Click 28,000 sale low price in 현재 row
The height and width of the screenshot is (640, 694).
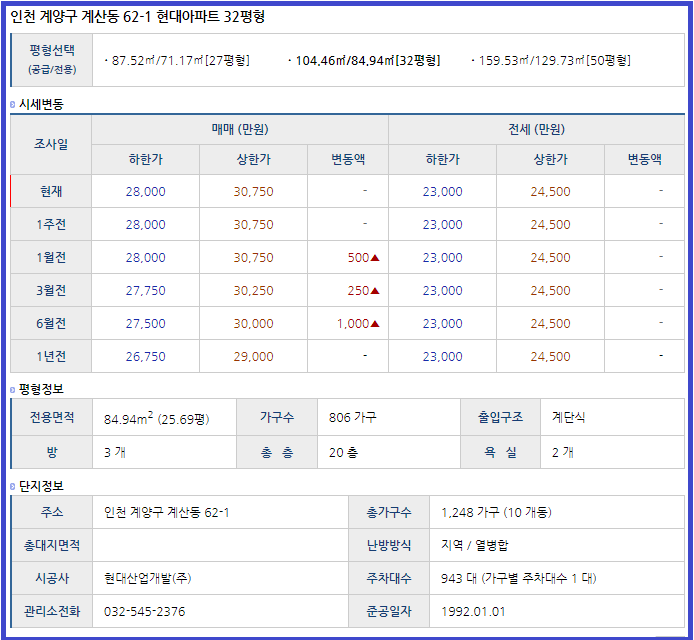(146, 192)
